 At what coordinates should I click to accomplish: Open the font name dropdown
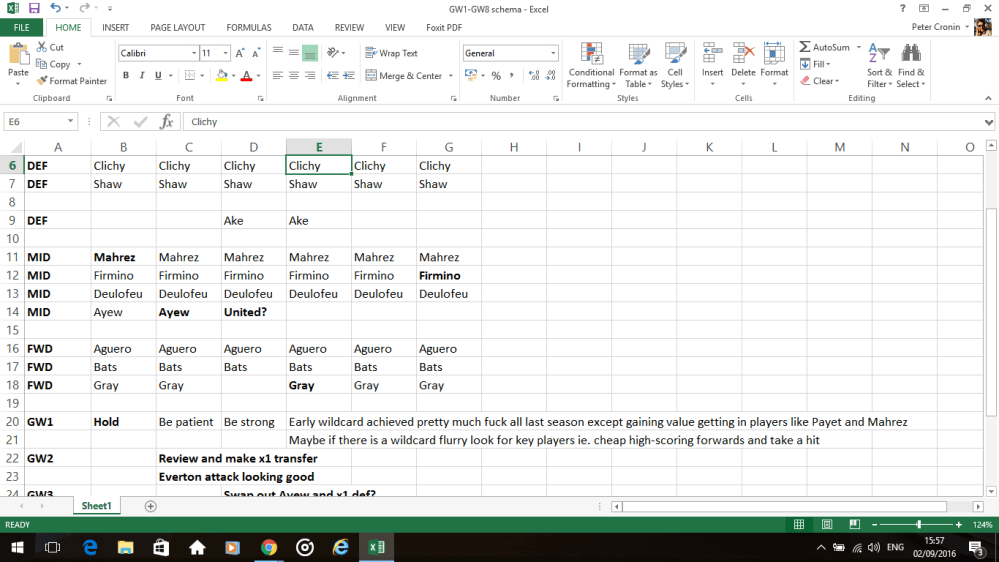(x=193, y=53)
